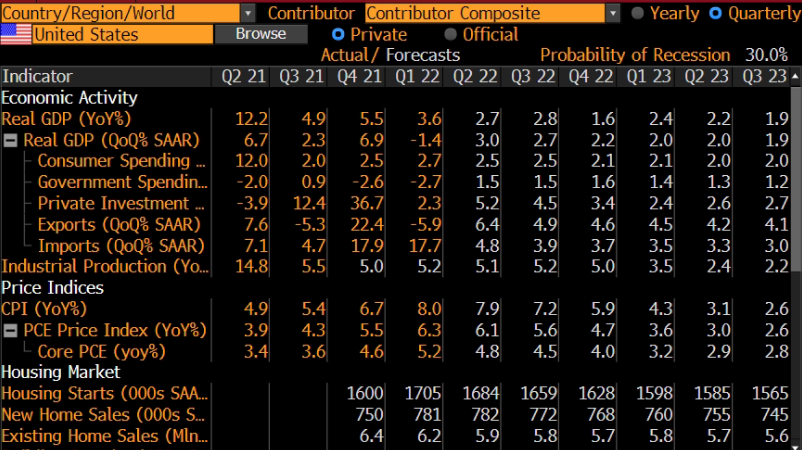Viewport: 802px width, 450px height.
Task: Open the Country/Region/World dropdown arrow
Action: [x=248, y=13]
